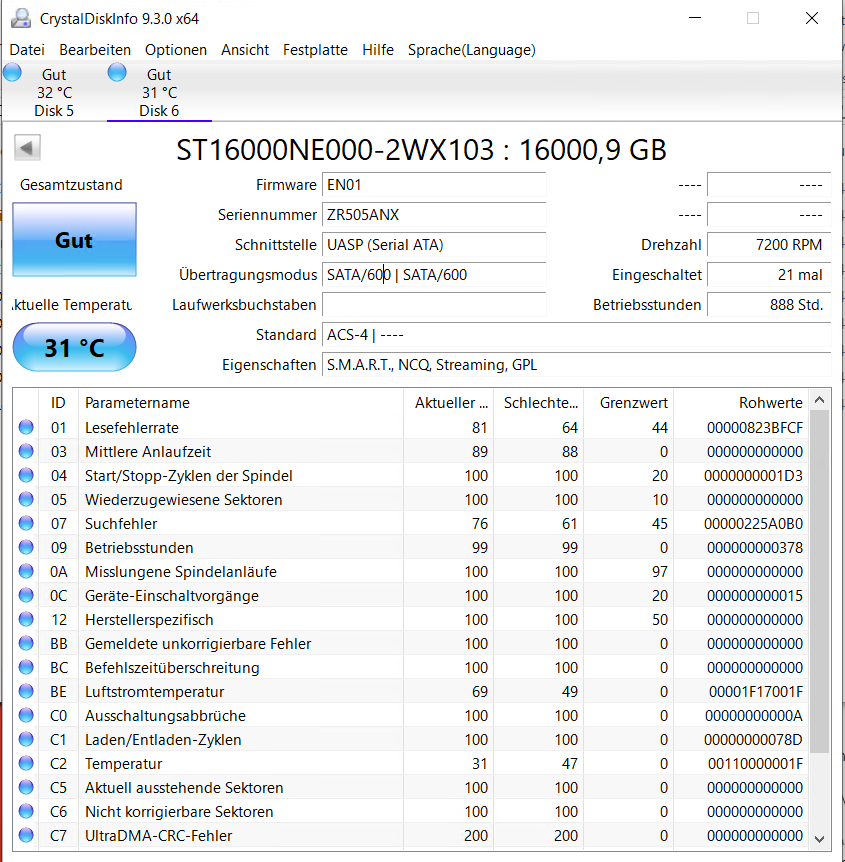Viewport: 845px width, 862px height.
Task: Open the Datei menu
Action: 27,50
